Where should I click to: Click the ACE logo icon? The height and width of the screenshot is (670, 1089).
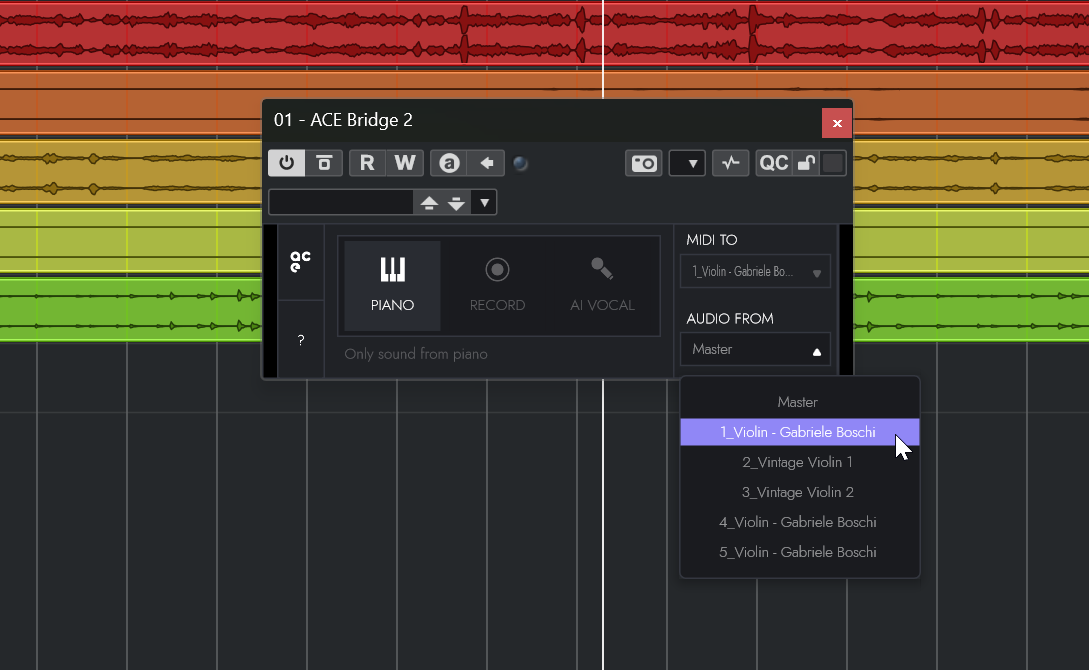click(x=301, y=262)
